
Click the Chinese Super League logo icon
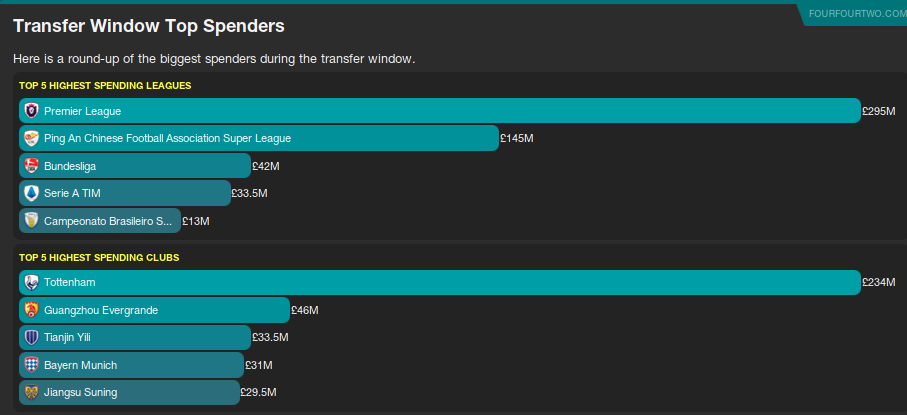click(31, 138)
